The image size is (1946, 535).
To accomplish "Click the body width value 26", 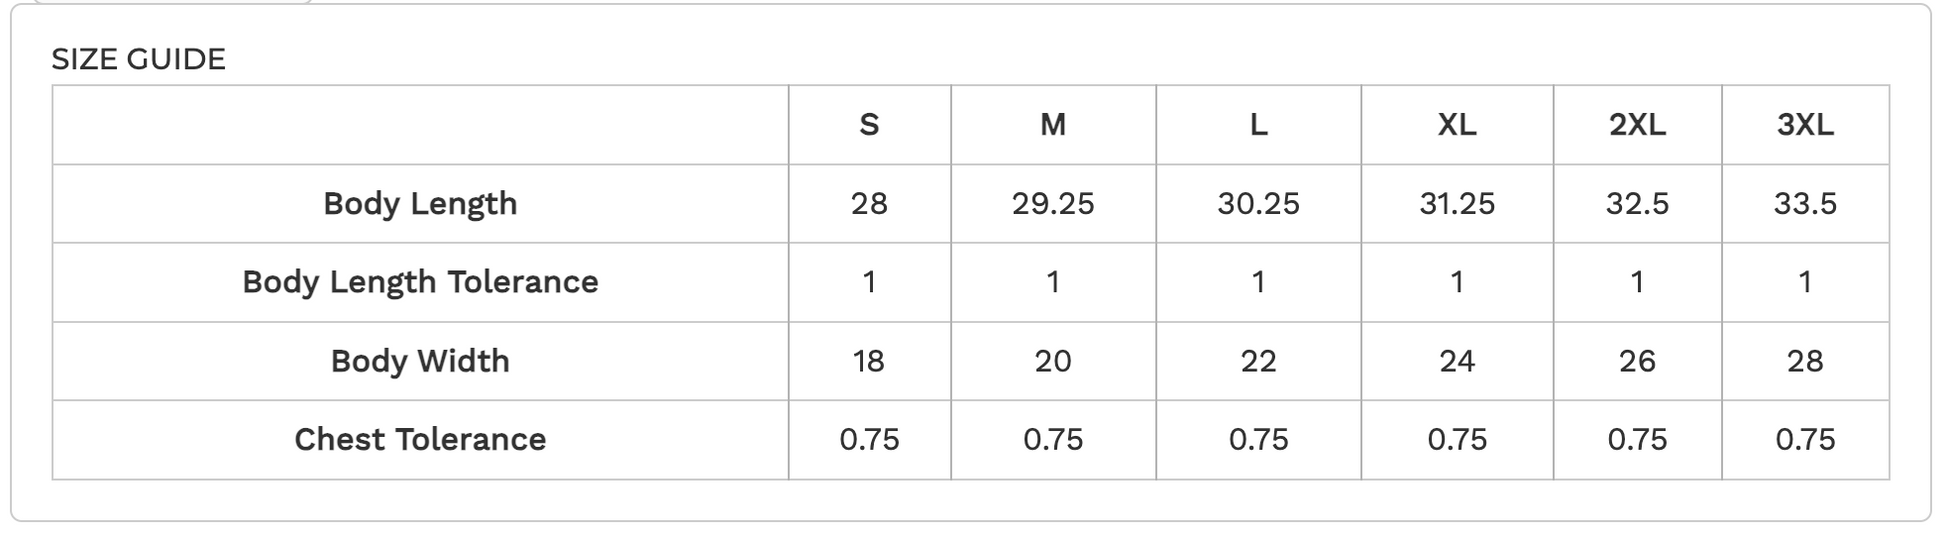I will click(1637, 361).
